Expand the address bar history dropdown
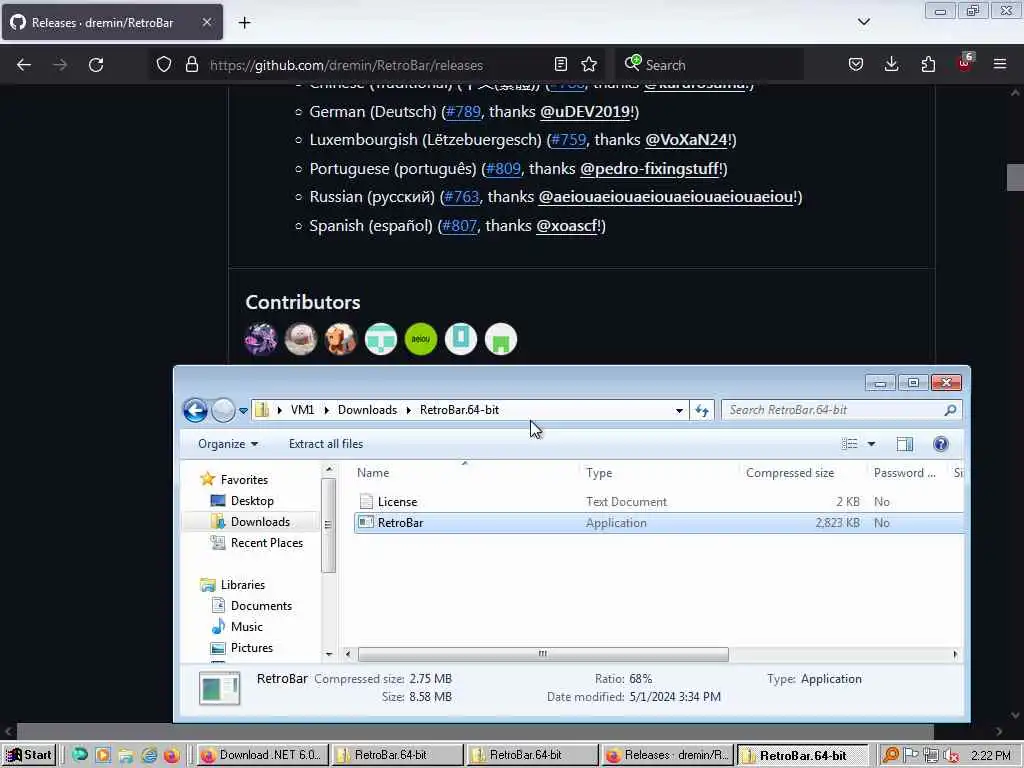Screen dimensions: 1024x768 point(679,410)
